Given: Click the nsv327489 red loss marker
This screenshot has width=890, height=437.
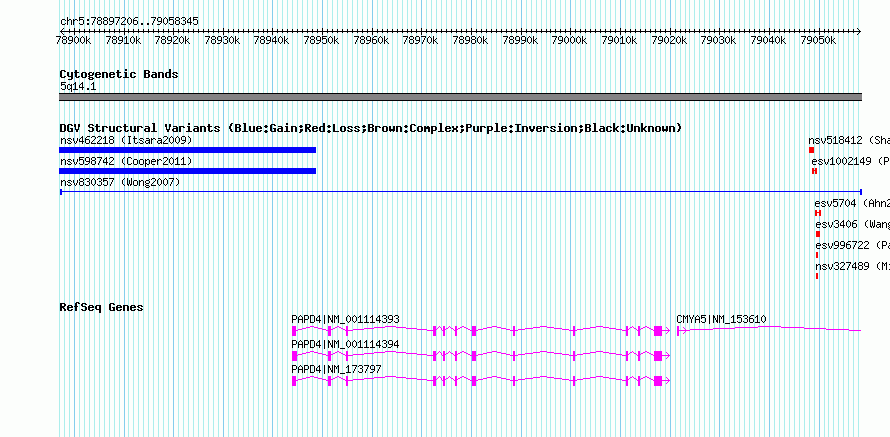Looking at the screenshot, I should (x=817, y=276).
